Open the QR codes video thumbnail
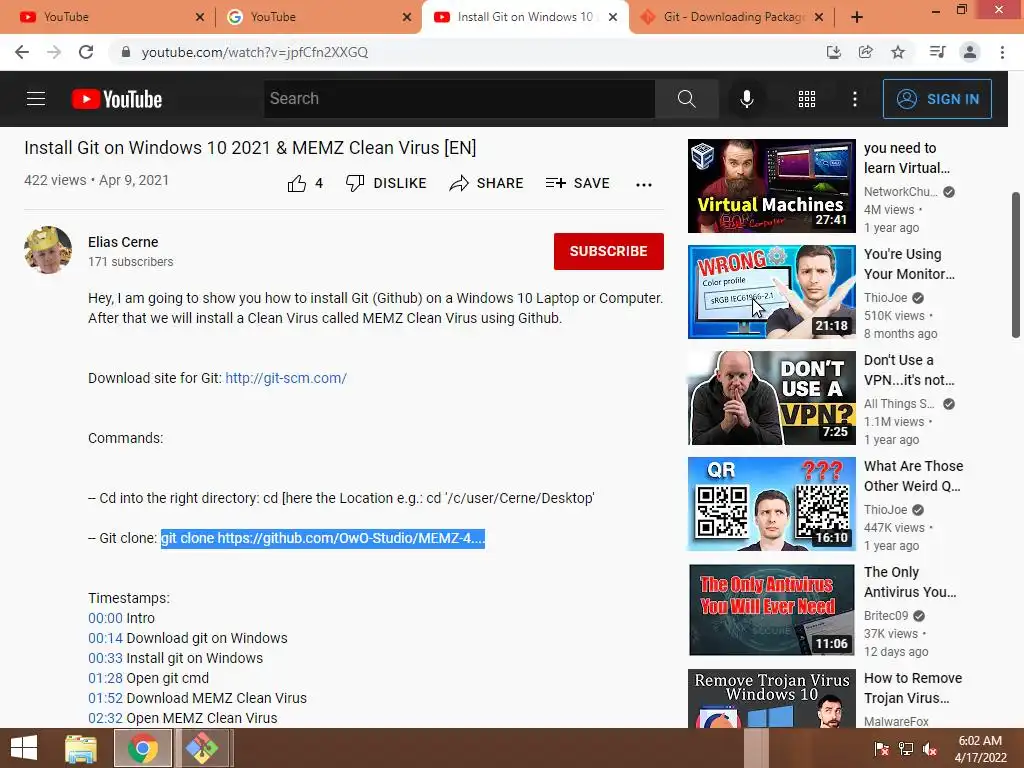 (x=771, y=504)
